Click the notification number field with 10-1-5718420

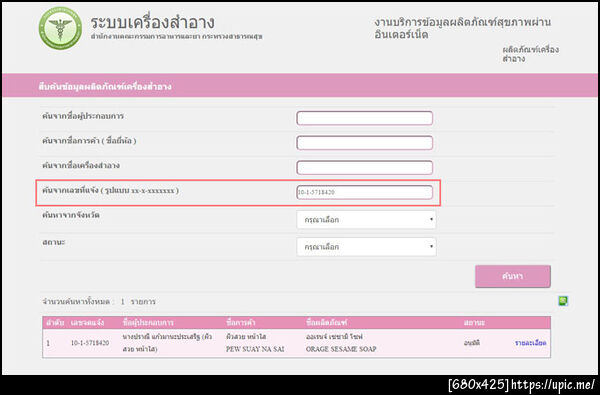(x=364, y=192)
